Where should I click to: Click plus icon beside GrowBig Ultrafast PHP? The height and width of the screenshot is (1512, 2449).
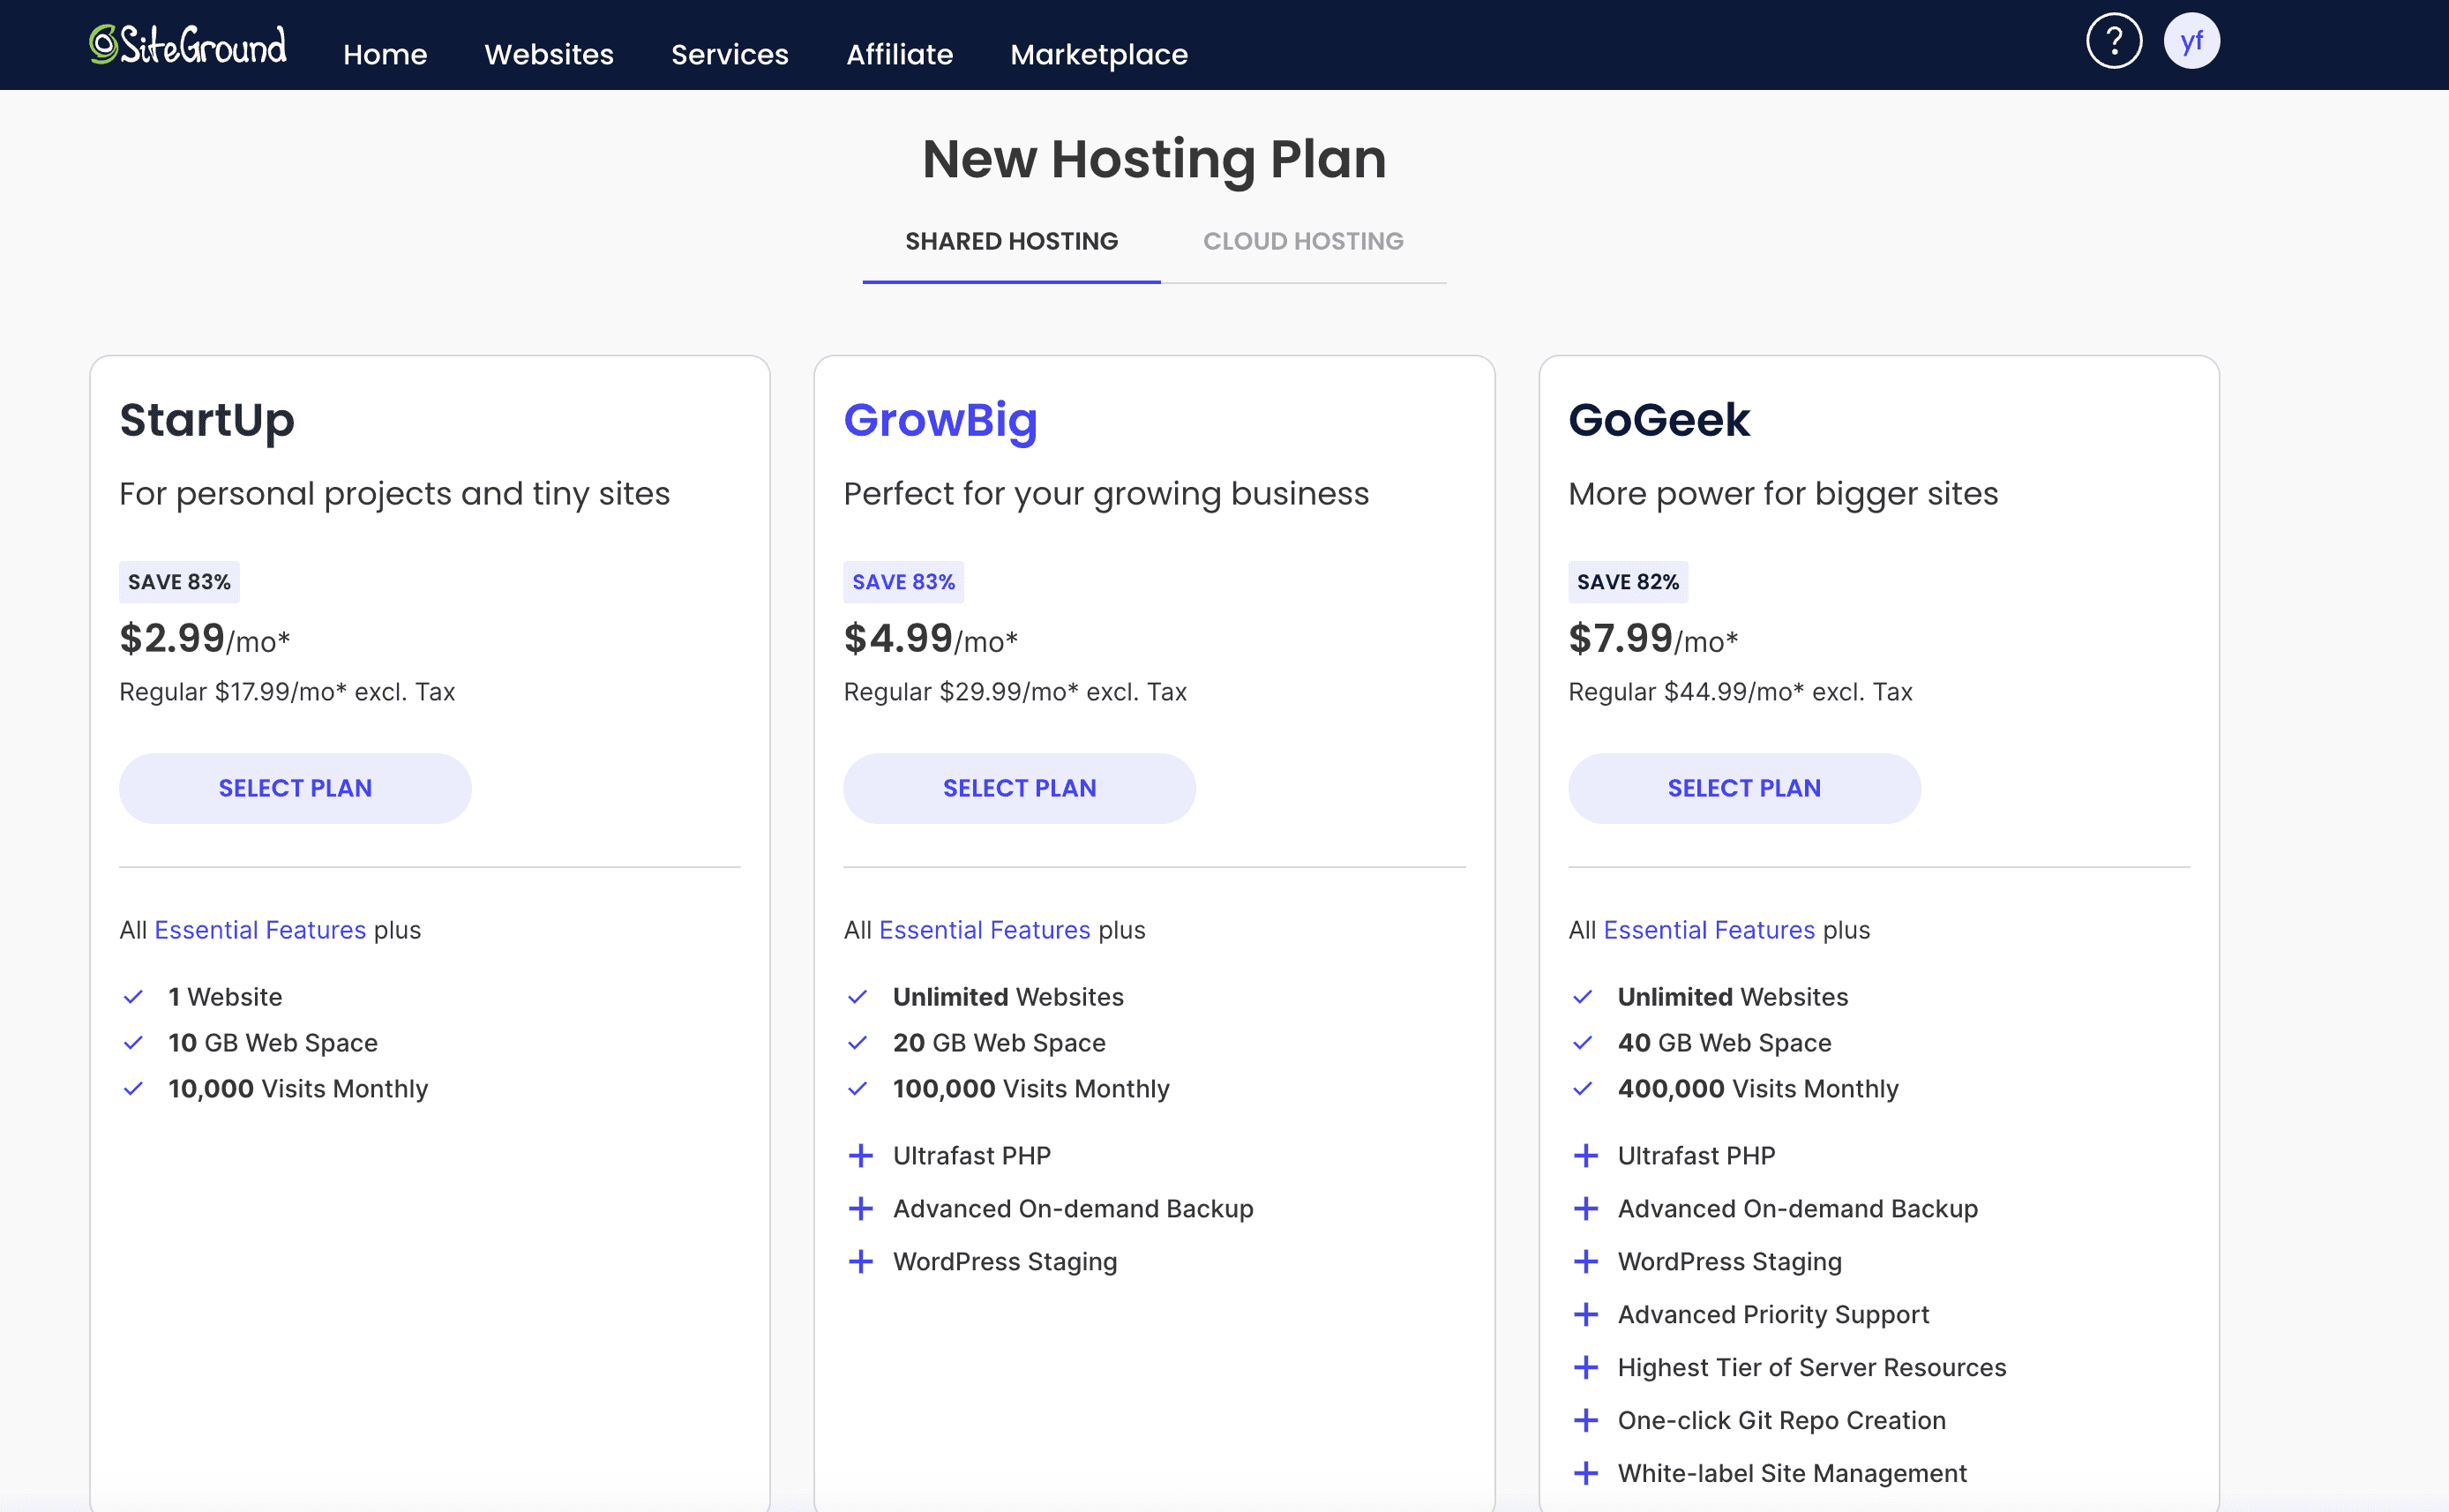(860, 1155)
